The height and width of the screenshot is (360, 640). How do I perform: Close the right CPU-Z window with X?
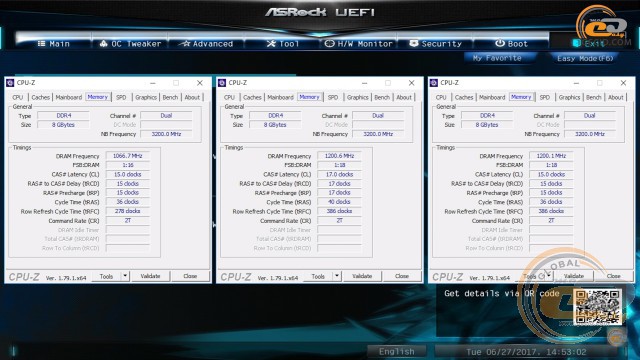[623, 83]
